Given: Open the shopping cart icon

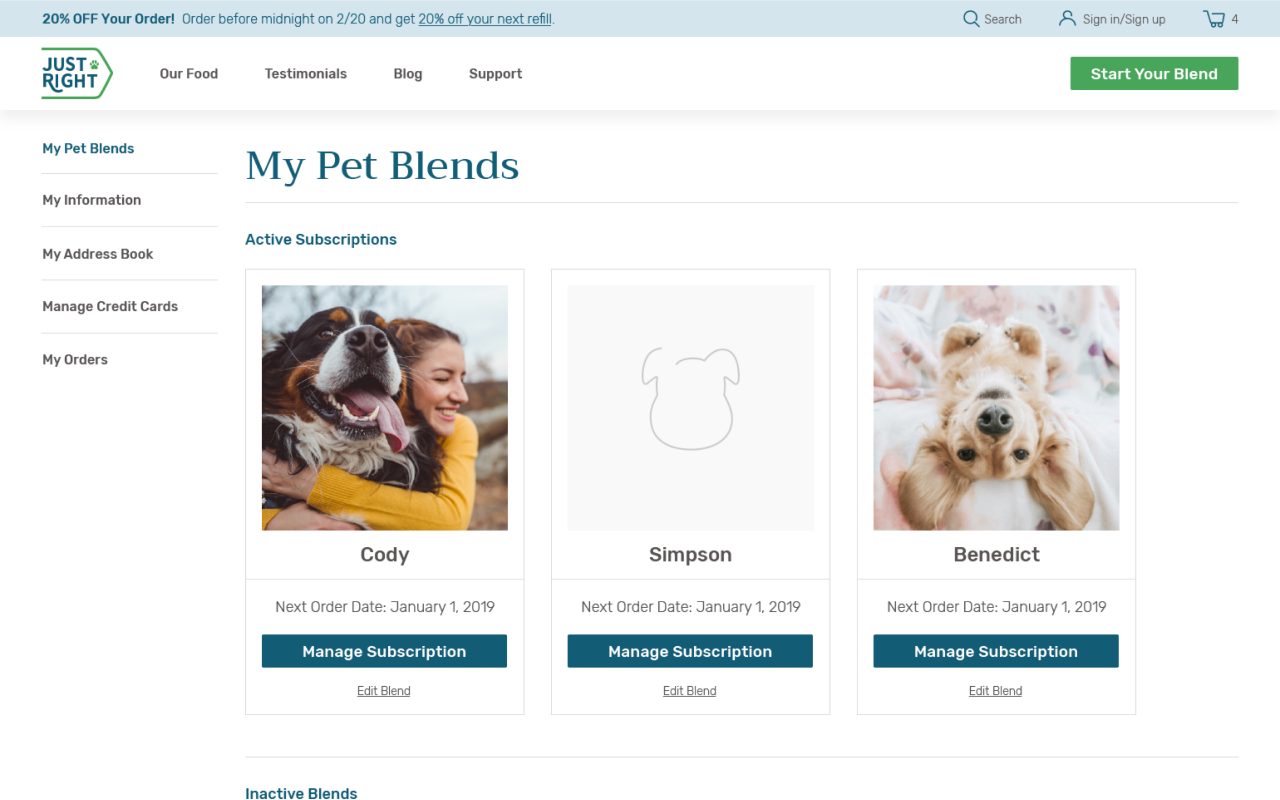Looking at the screenshot, I should (x=1214, y=19).
